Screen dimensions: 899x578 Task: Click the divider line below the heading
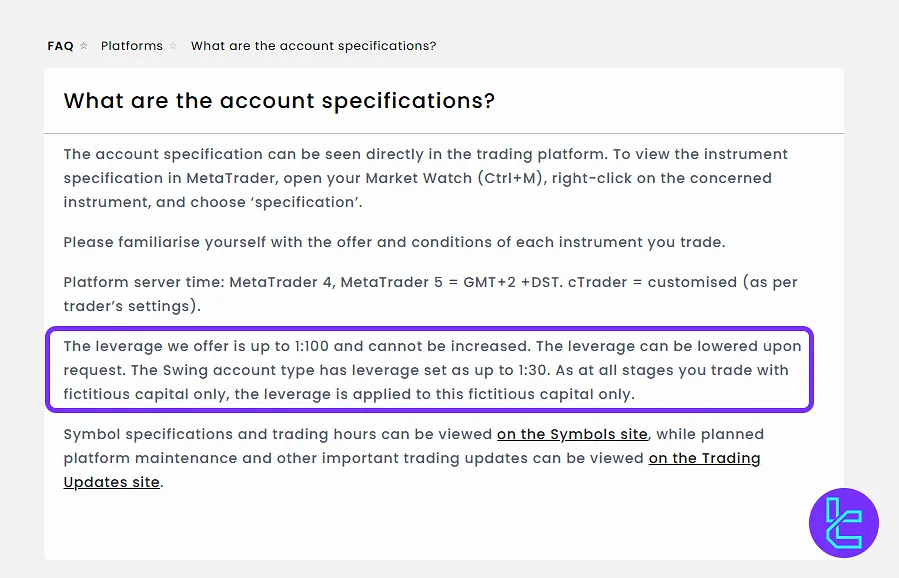(444, 133)
